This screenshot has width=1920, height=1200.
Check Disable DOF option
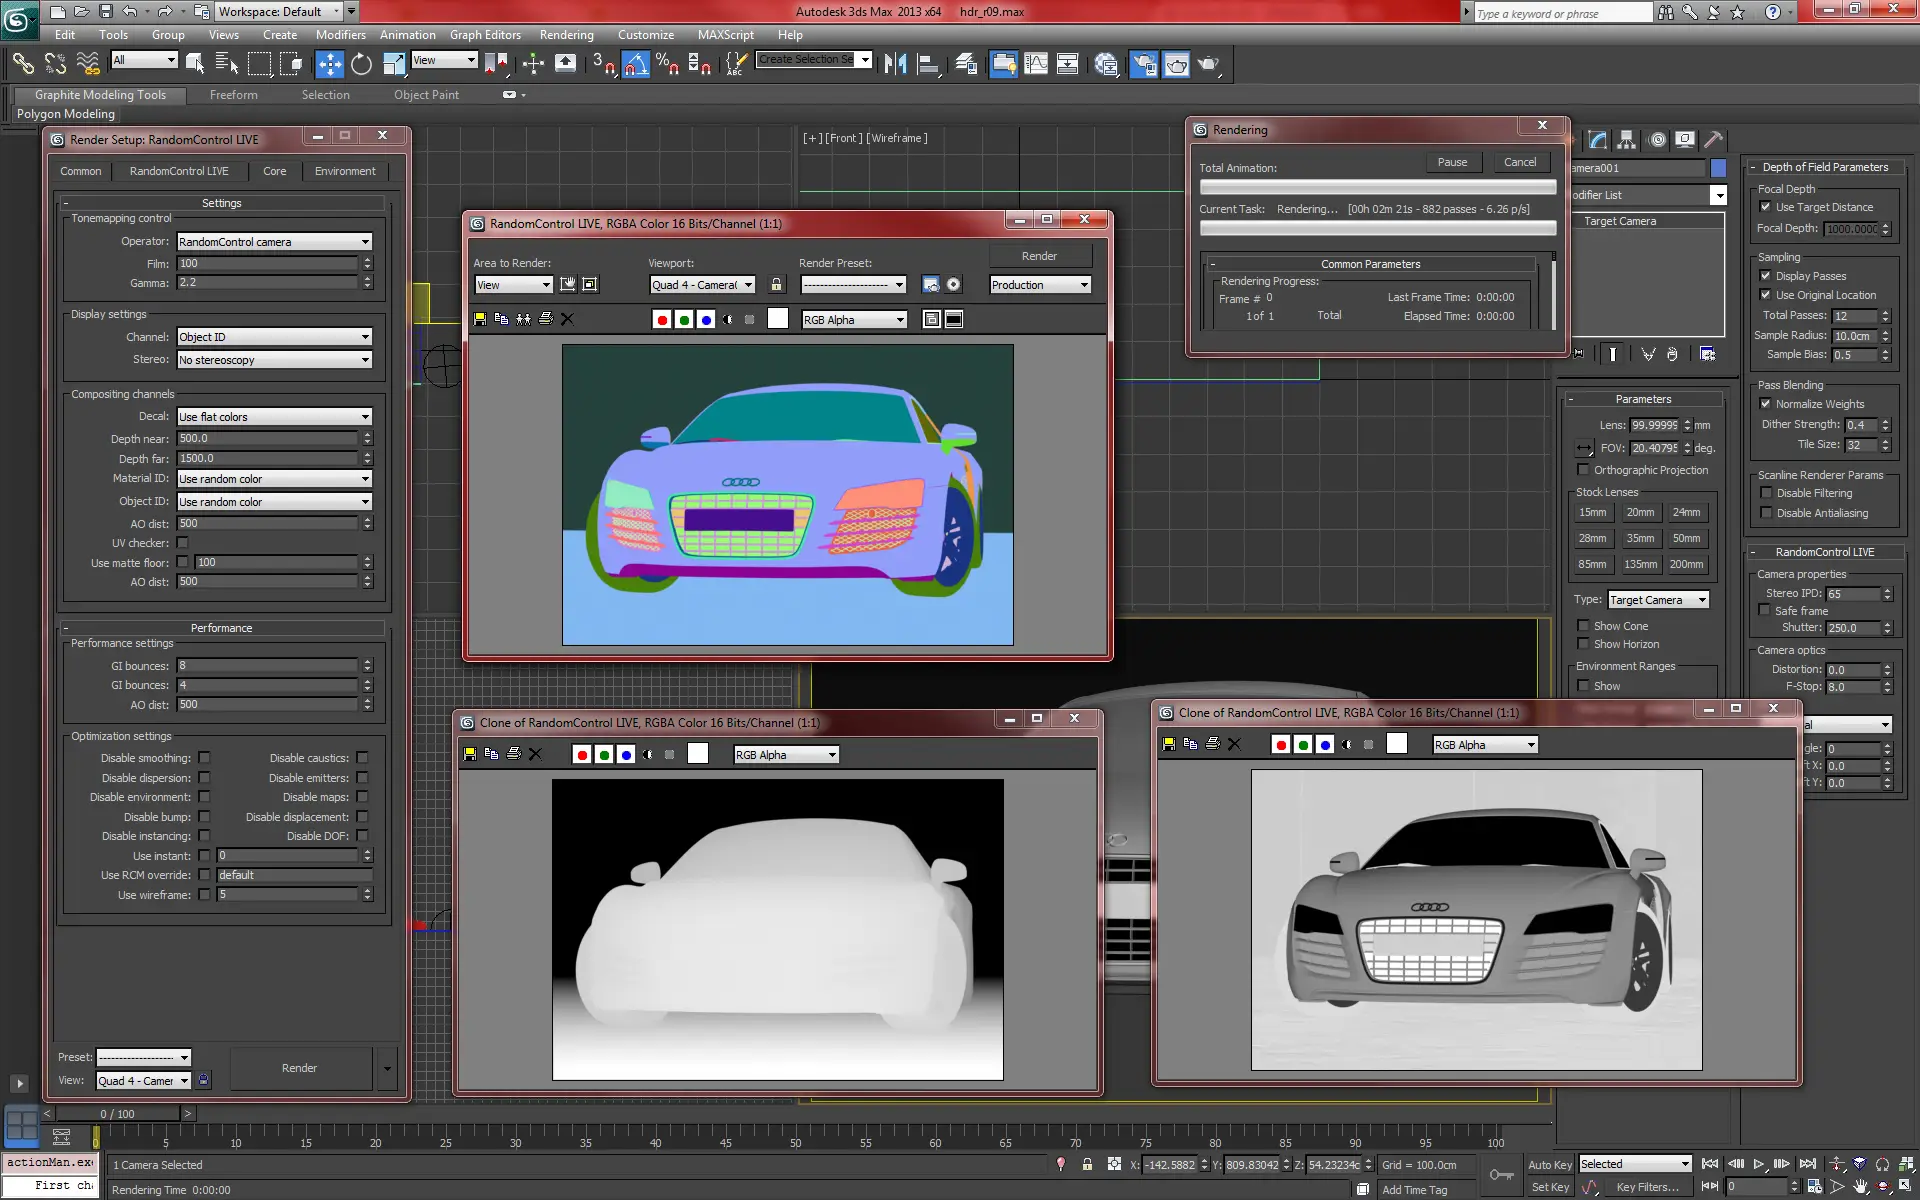tap(362, 836)
